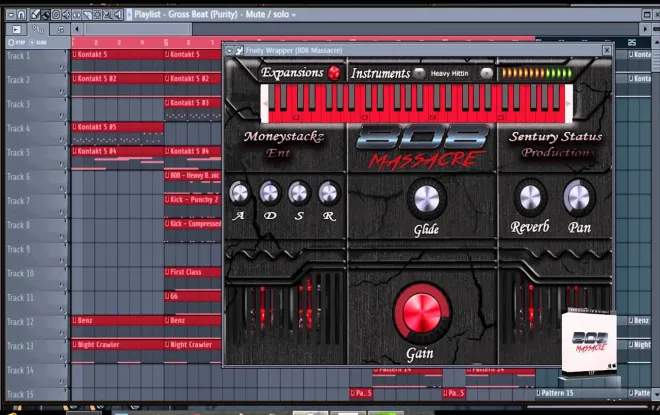Select the Track 2 header
The width and height of the screenshot is (660, 415).
coord(36,85)
